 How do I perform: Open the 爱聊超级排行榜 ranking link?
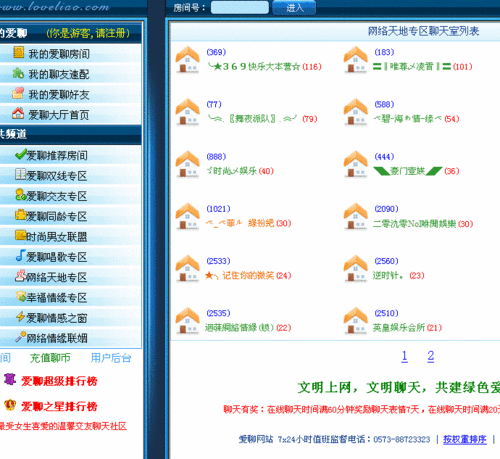[59, 381]
